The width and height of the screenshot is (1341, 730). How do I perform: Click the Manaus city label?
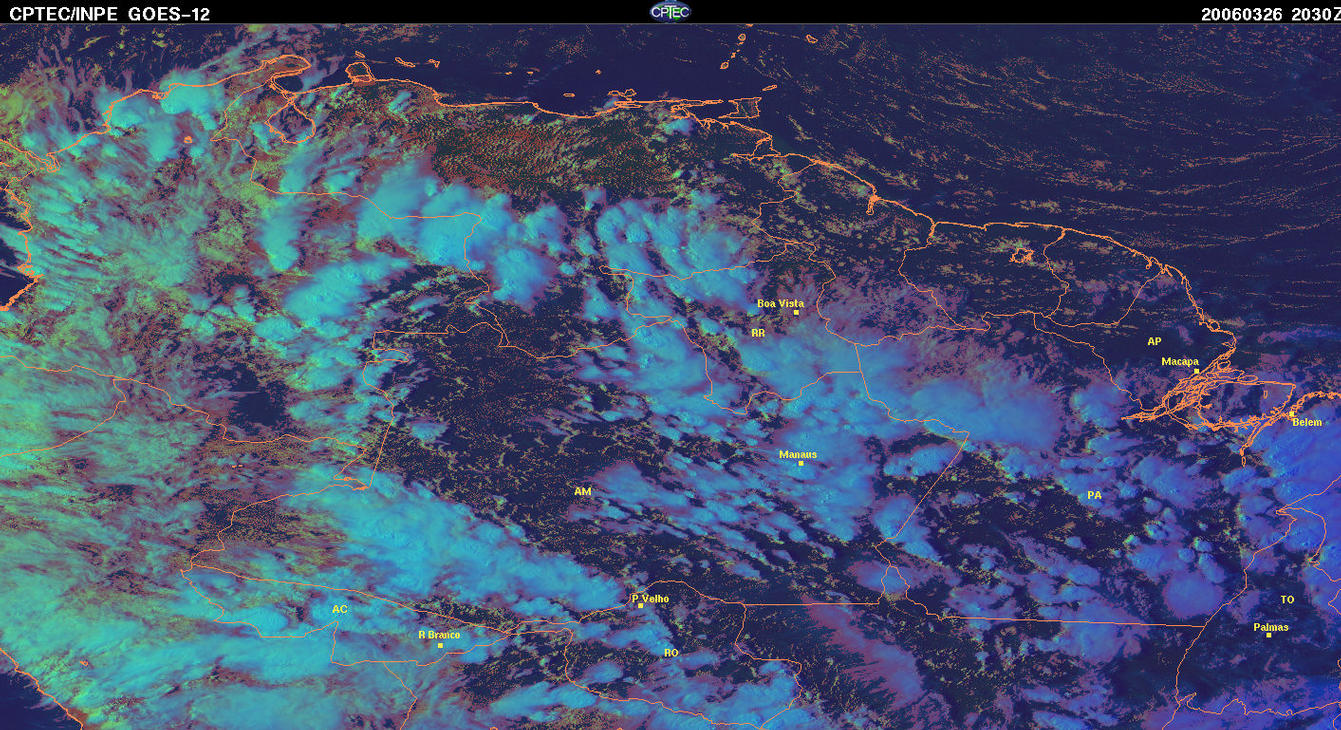tap(798, 454)
